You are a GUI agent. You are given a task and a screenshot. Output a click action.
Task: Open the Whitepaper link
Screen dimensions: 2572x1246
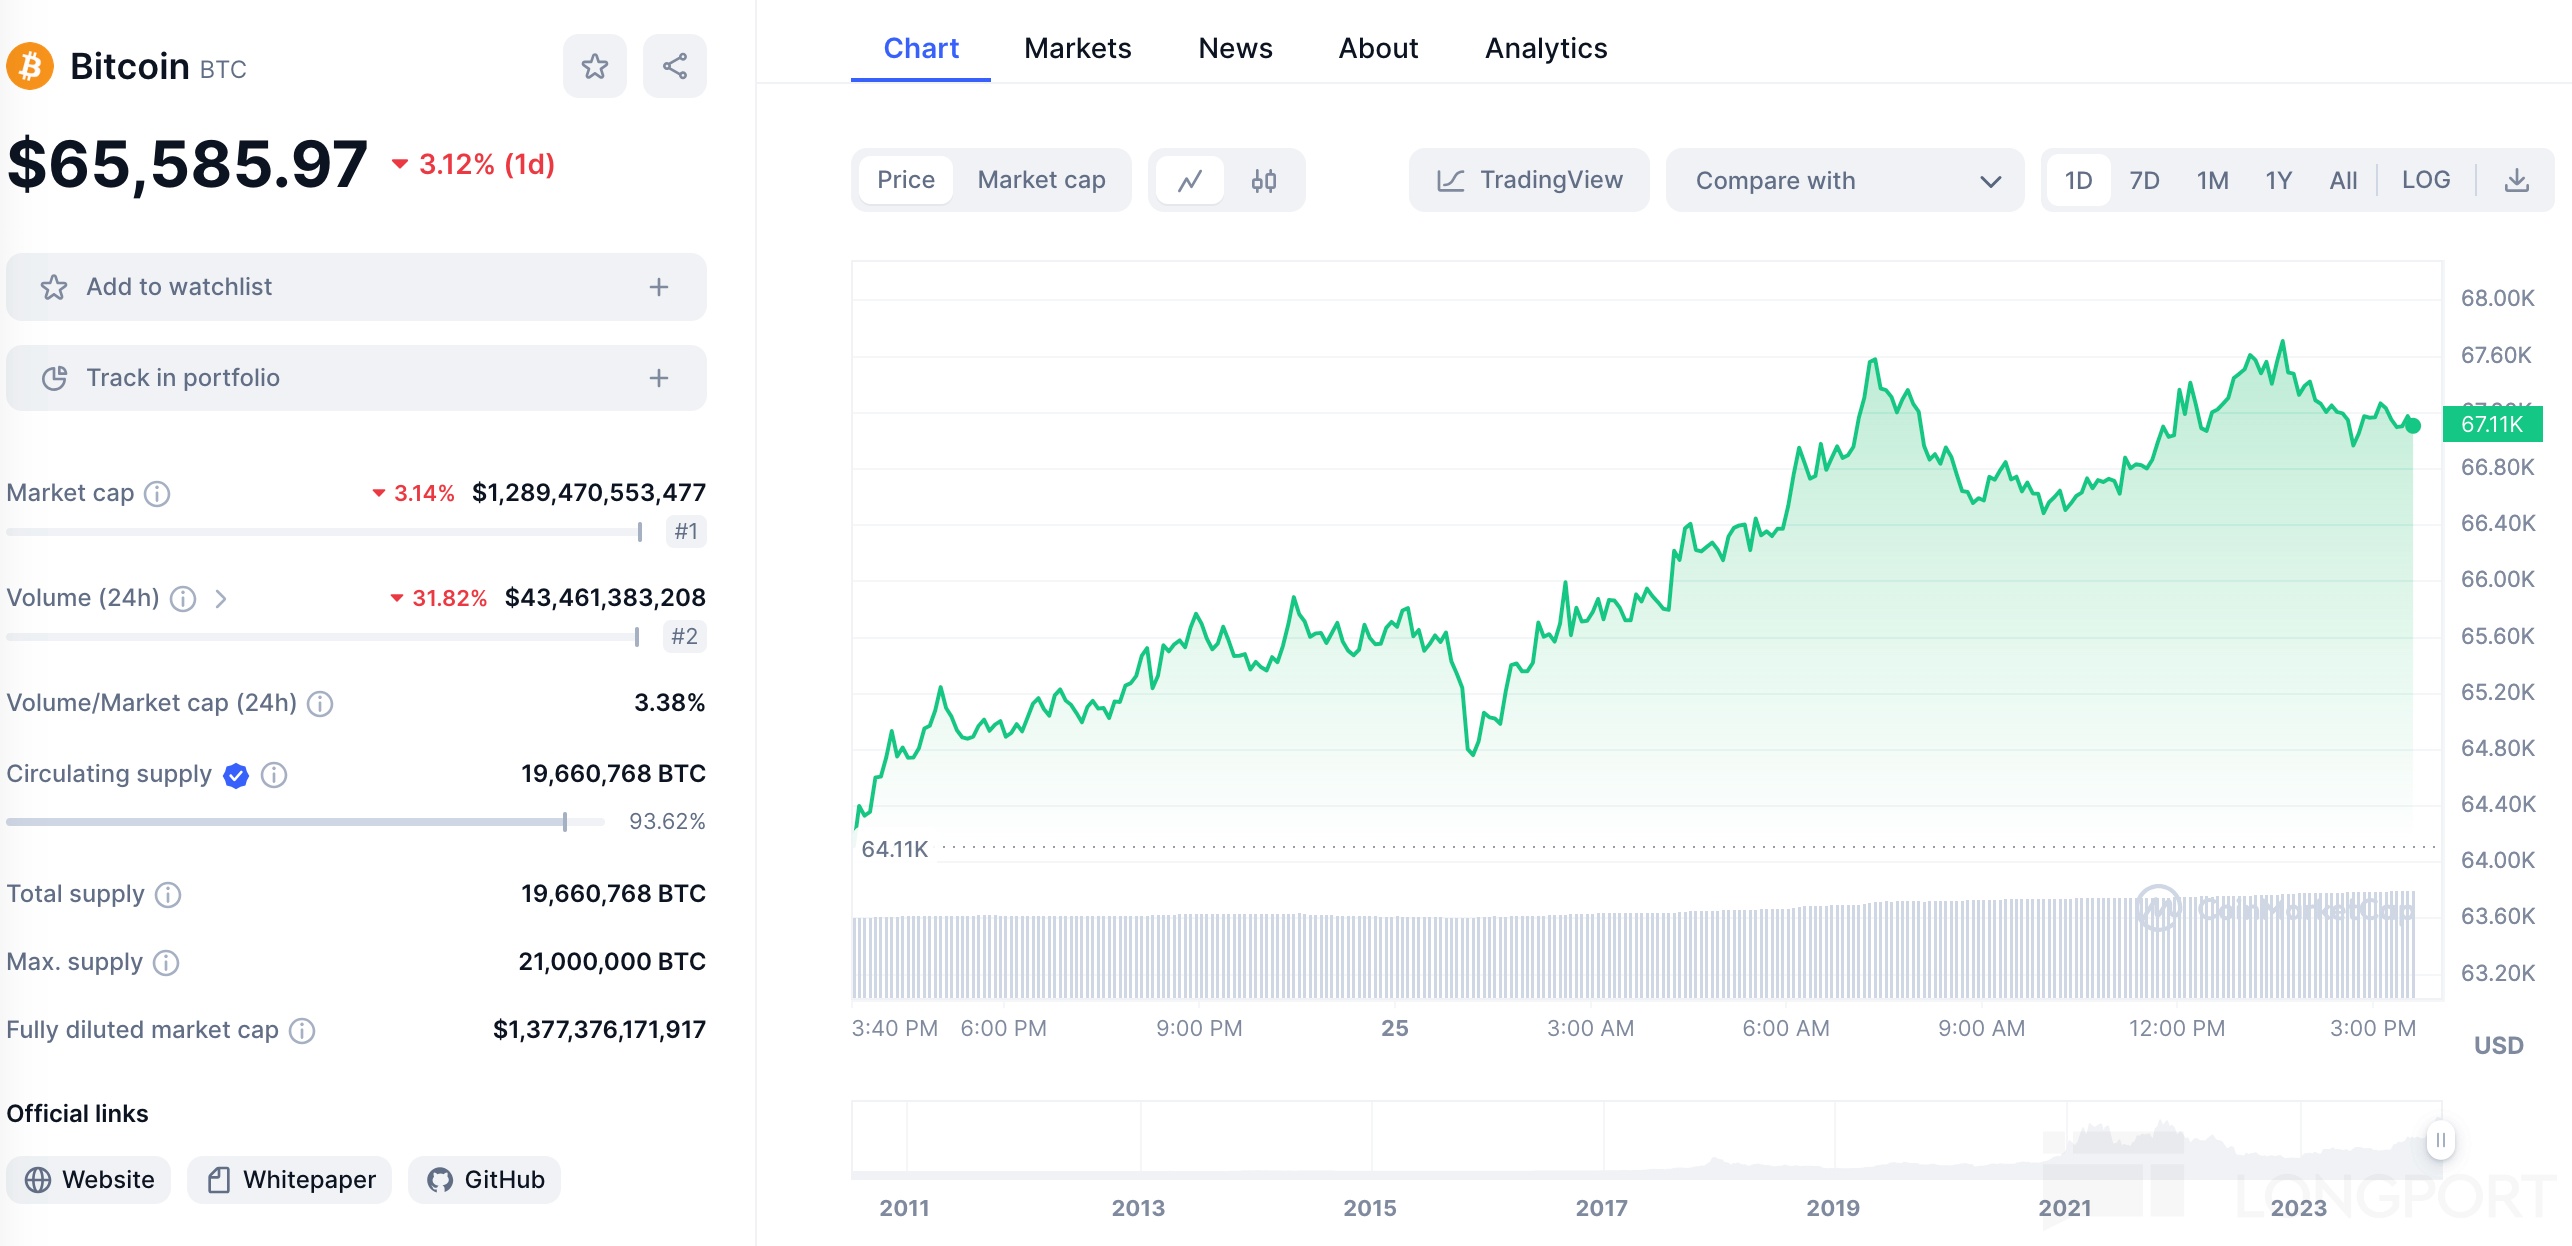point(290,1180)
